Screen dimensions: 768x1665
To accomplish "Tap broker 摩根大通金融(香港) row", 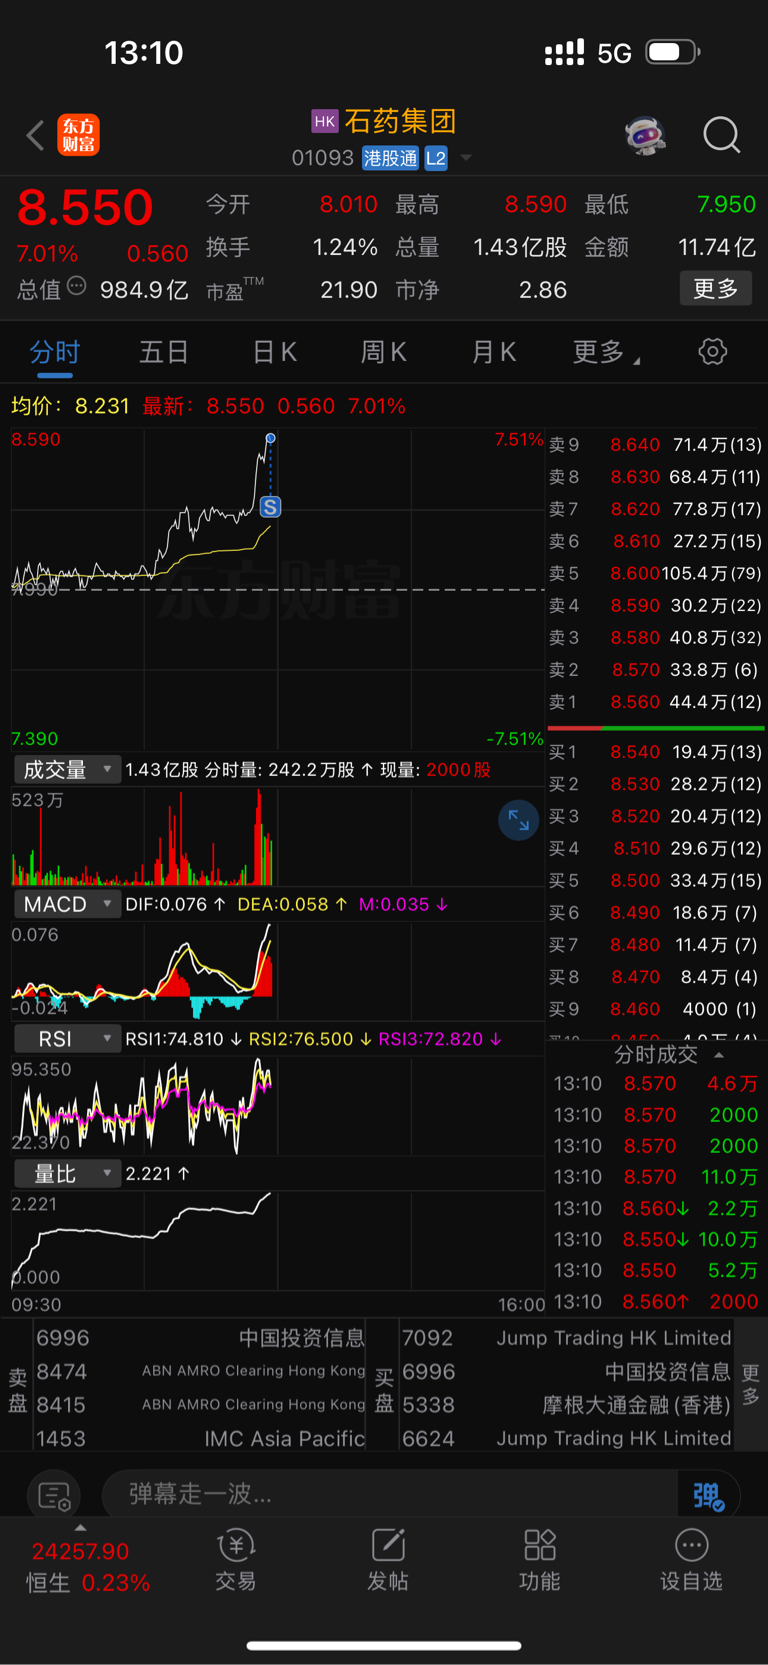I will click(567, 1405).
